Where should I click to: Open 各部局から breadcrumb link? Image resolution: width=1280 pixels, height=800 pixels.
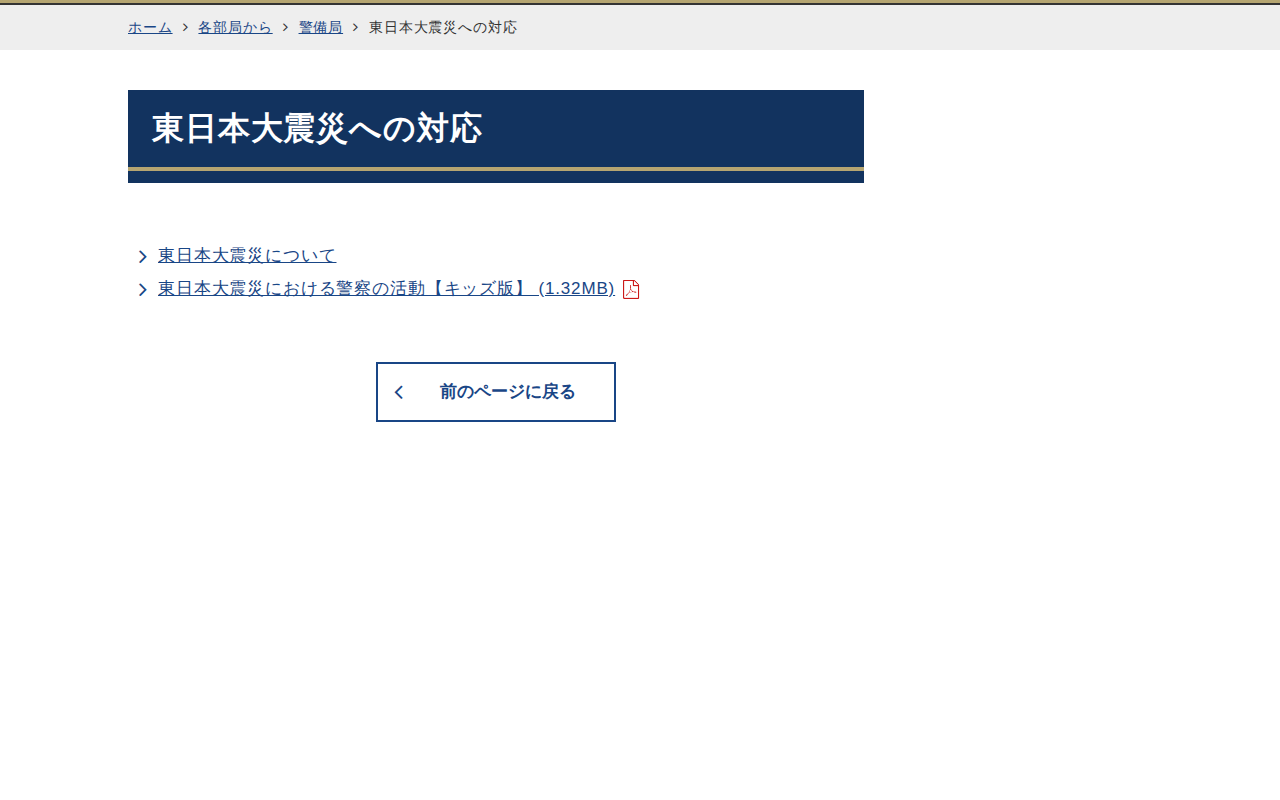pos(235,28)
